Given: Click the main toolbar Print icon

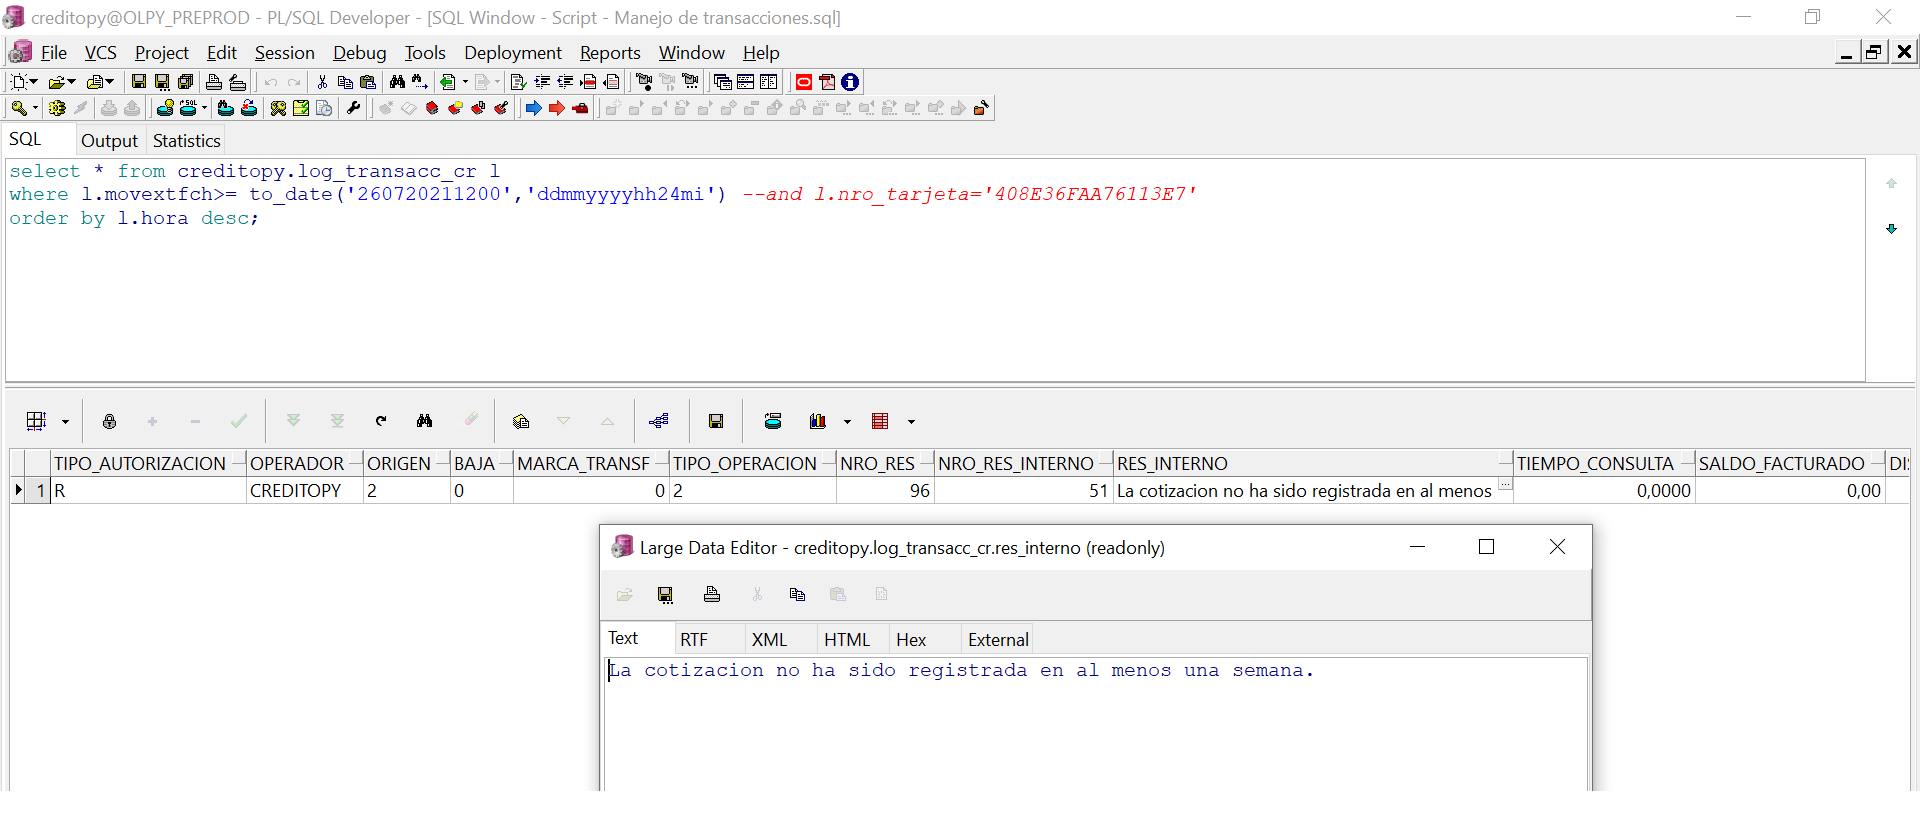Looking at the screenshot, I should (213, 82).
